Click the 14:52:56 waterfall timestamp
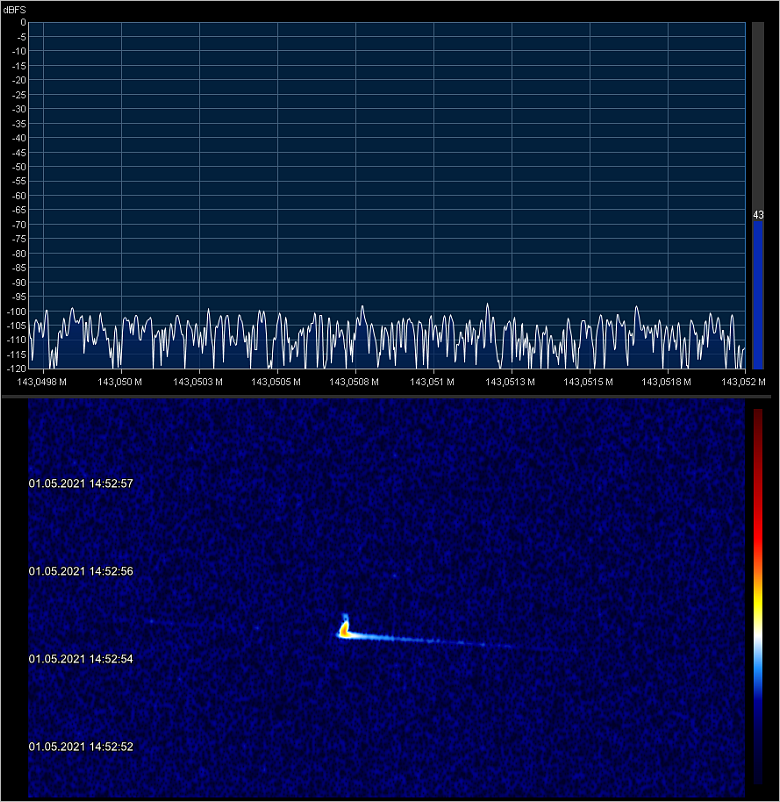The height and width of the screenshot is (802, 780). pos(81,571)
